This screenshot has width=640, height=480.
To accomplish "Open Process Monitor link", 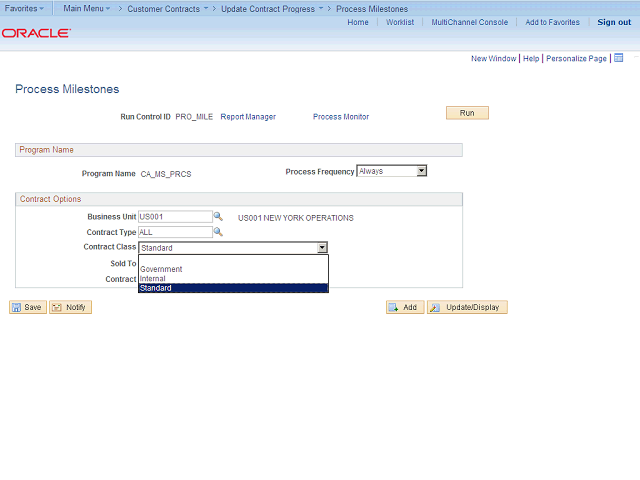I will point(341,117).
